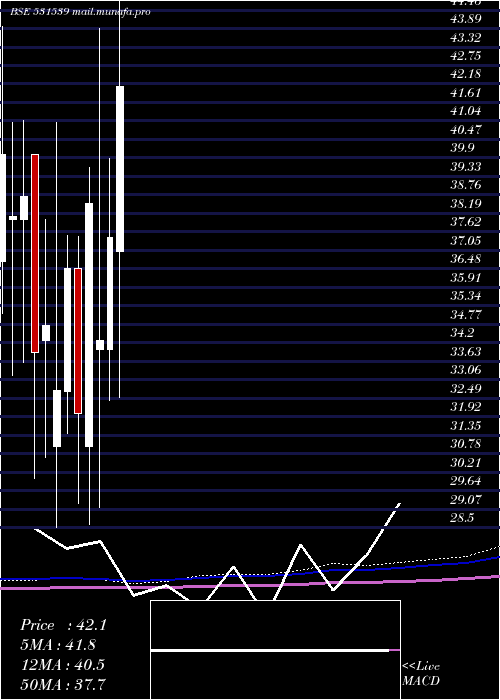Click the 42.18 price axis label

point(466,74)
